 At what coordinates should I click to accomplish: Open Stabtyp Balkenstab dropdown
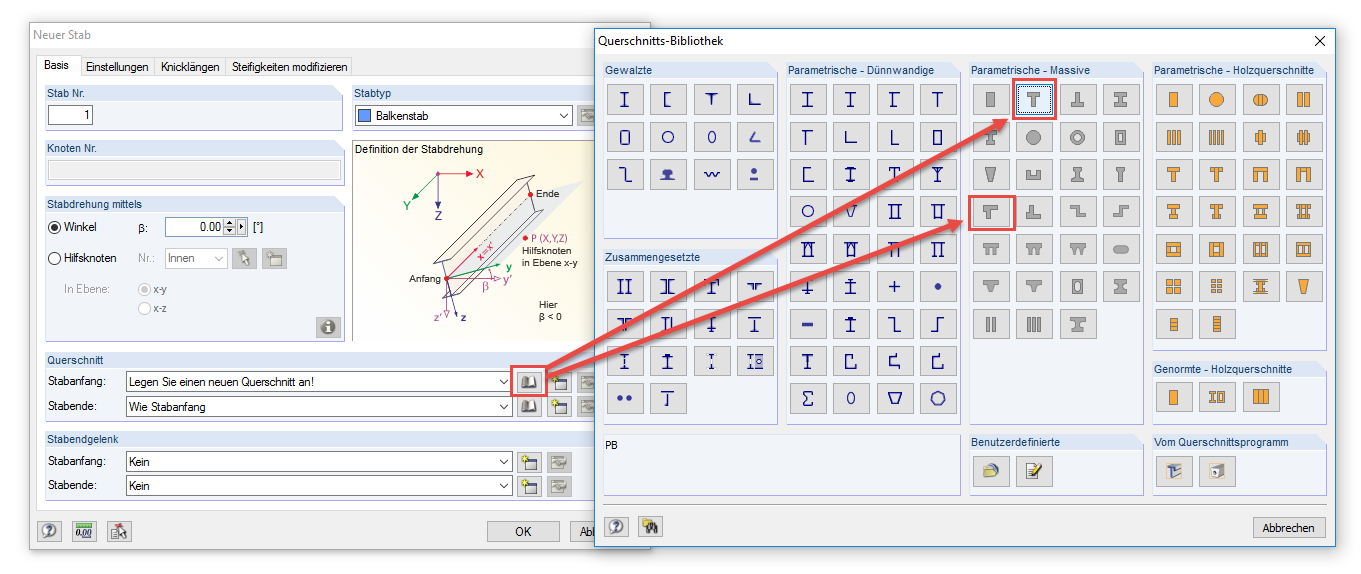[564, 116]
